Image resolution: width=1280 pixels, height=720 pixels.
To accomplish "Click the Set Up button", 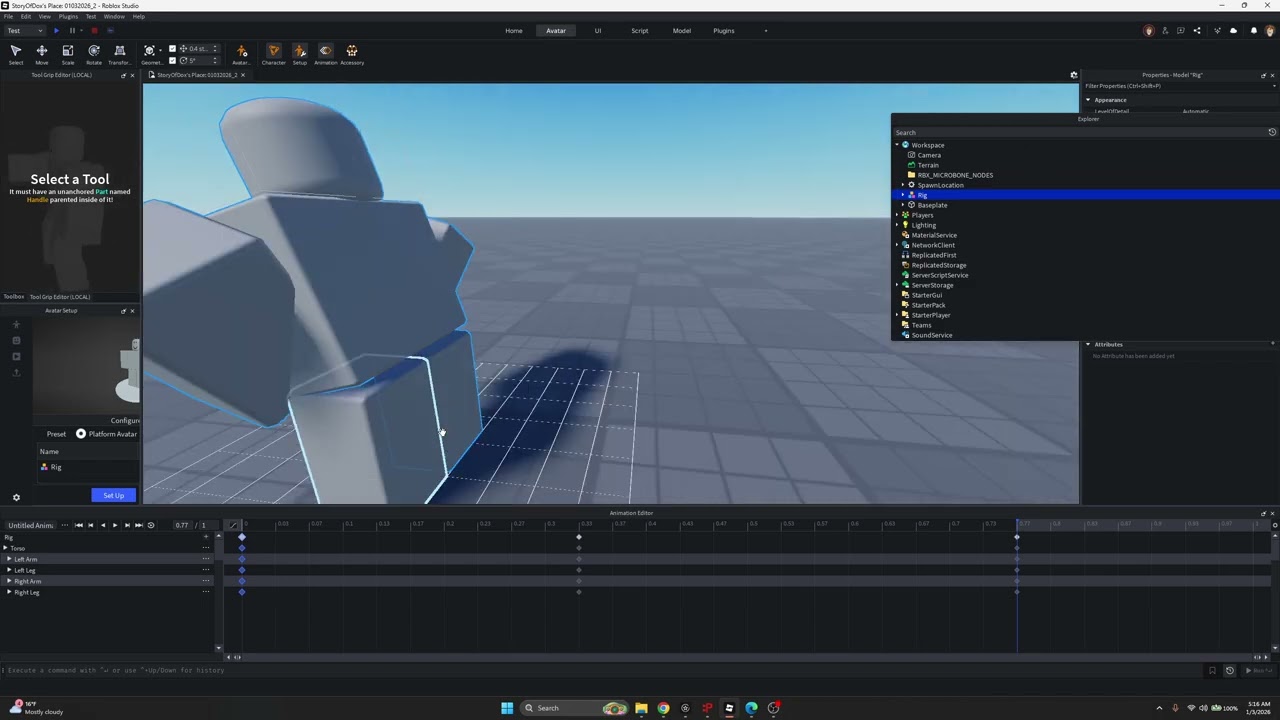I will click(x=113, y=496).
